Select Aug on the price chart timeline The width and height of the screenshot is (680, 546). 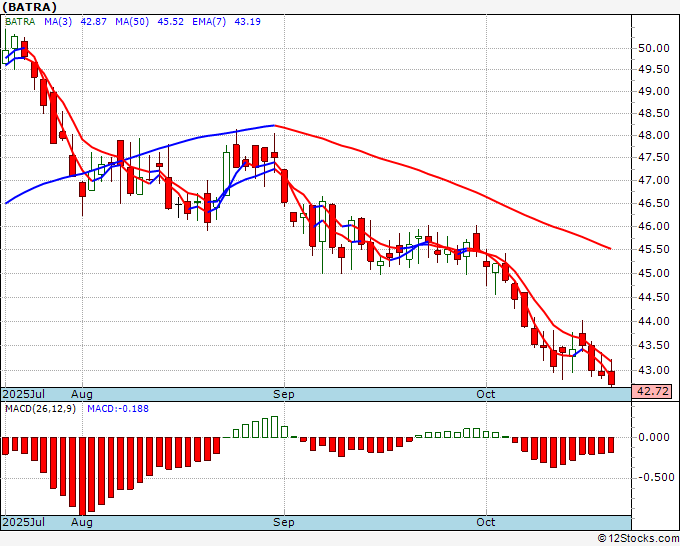point(82,394)
